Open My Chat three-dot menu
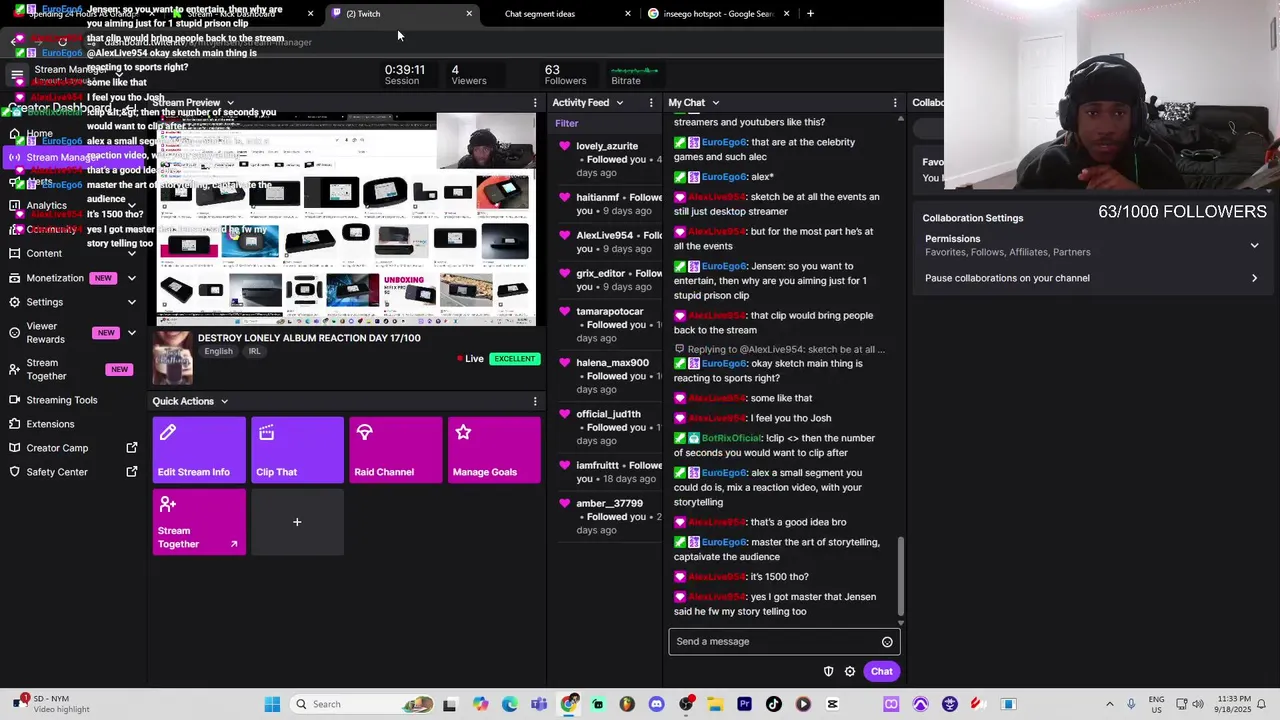The image size is (1280, 720). click(x=895, y=103)
